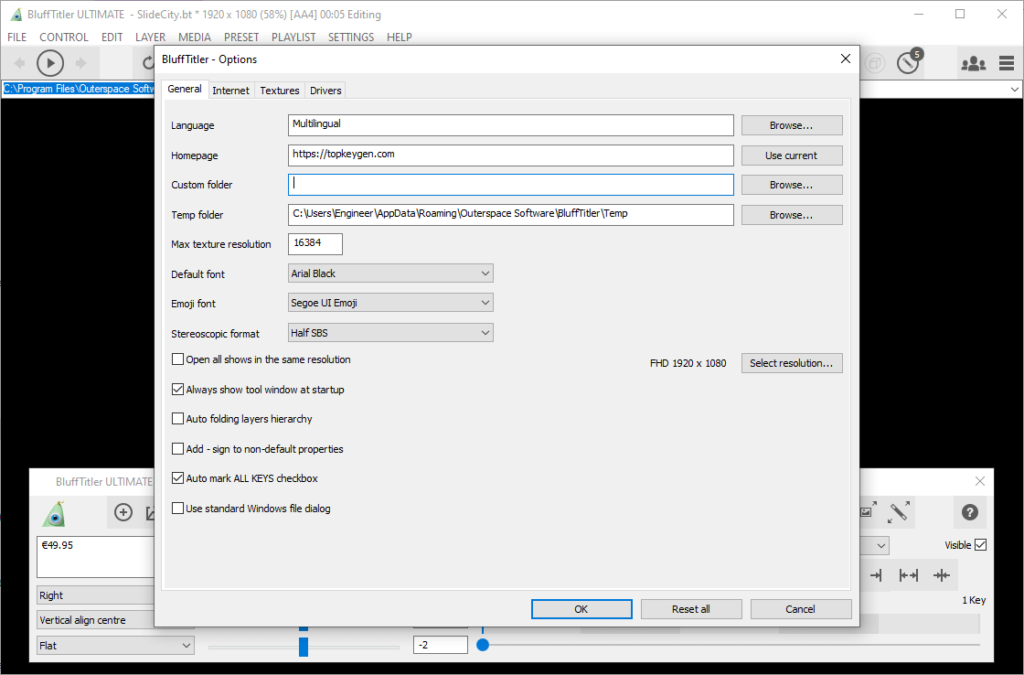The width and height of the screenshot is (1024, 675).
Task: Click Browse next to Custom folder
Action: [792, 185]
